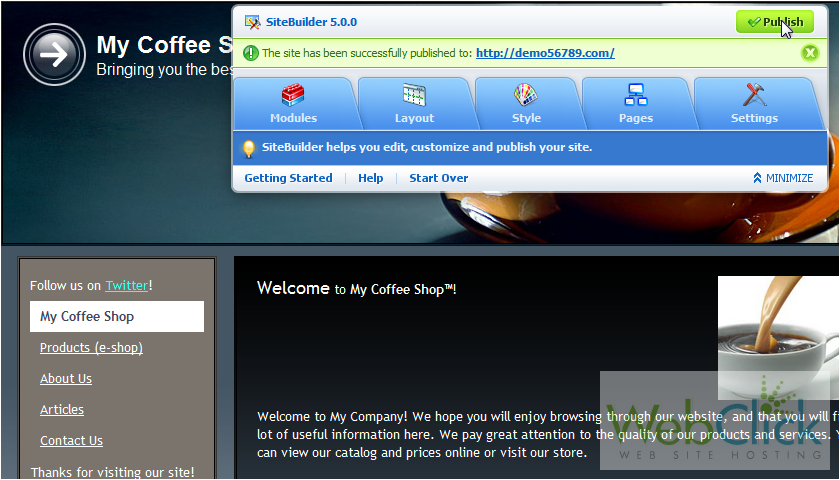Click the green Publish button
Image resolution: width=840 pixels, height=480 pixels.
point(775,22)
